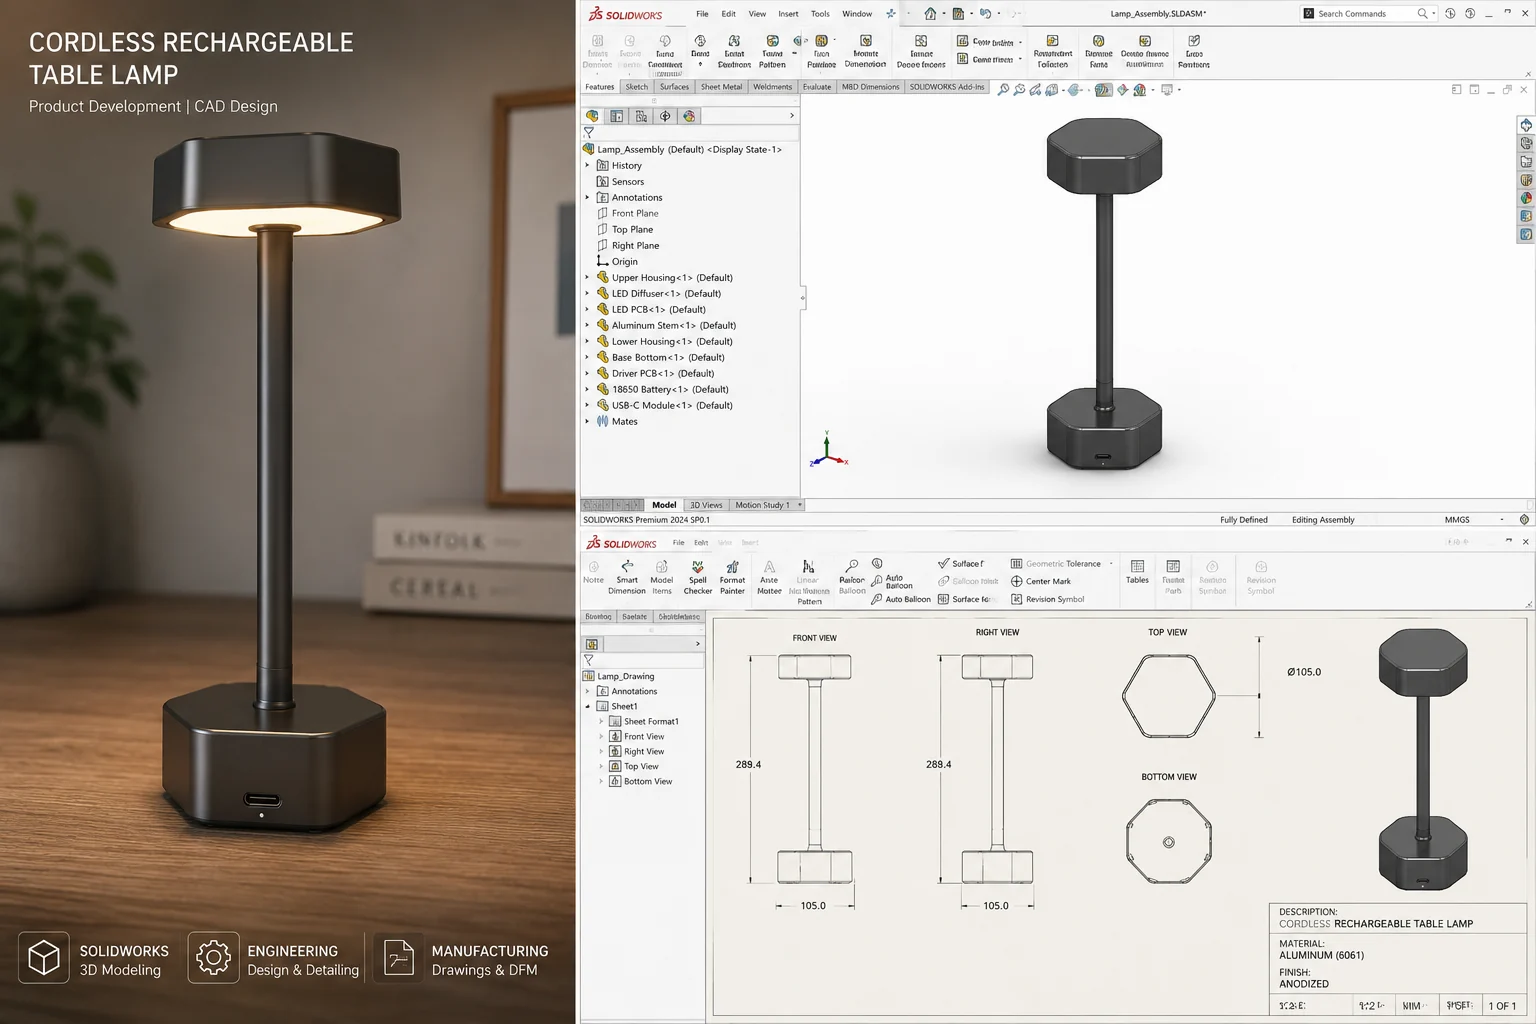Expand the Aluminum Stem<1> component
Image resolution: width=1536 pixels, height=1024 pixels.
coord(587,325)
